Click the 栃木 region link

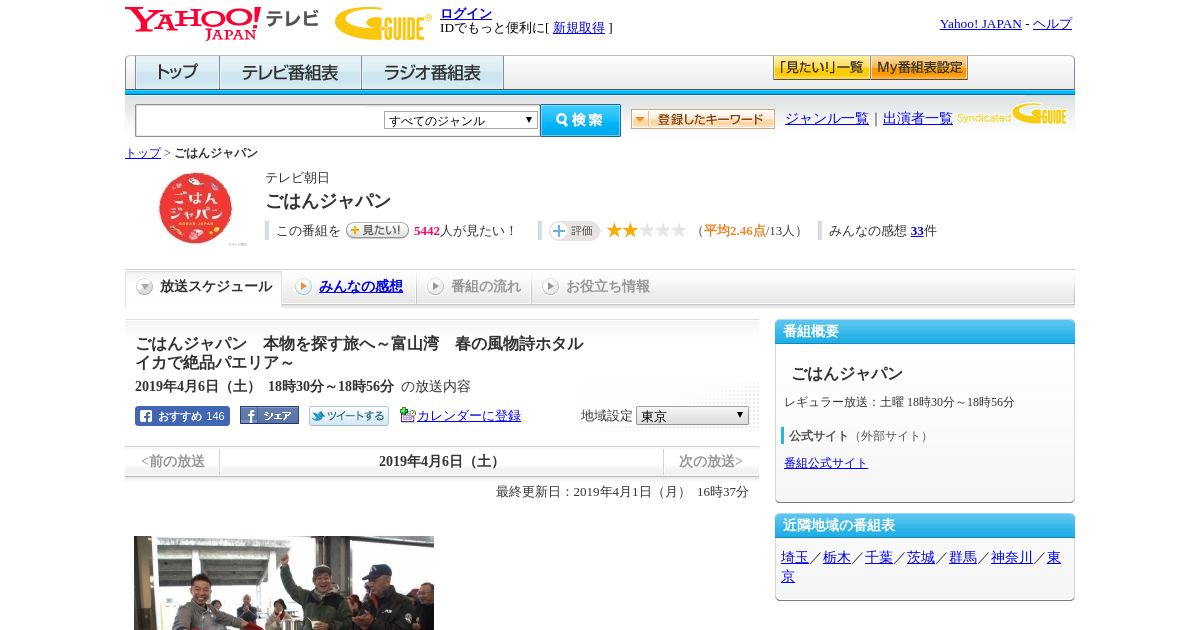pos(837,558)
